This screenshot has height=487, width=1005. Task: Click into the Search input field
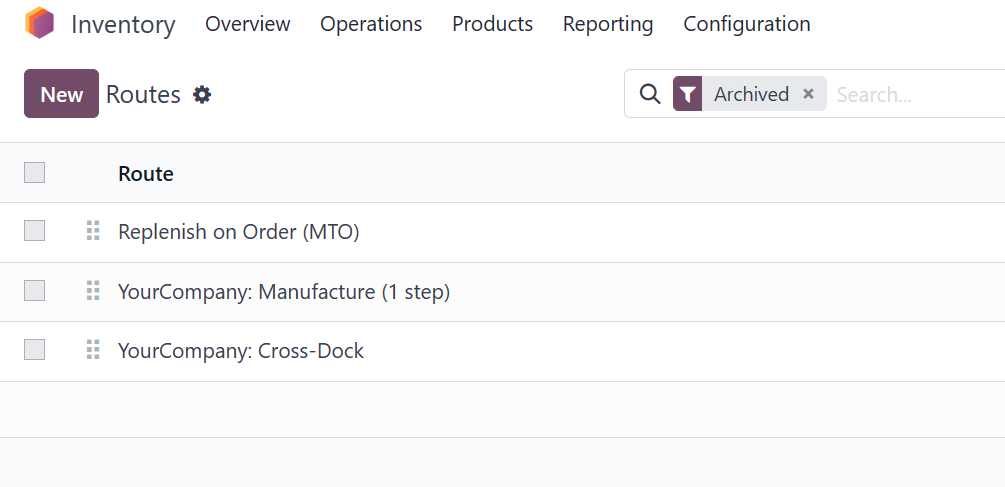917,95
